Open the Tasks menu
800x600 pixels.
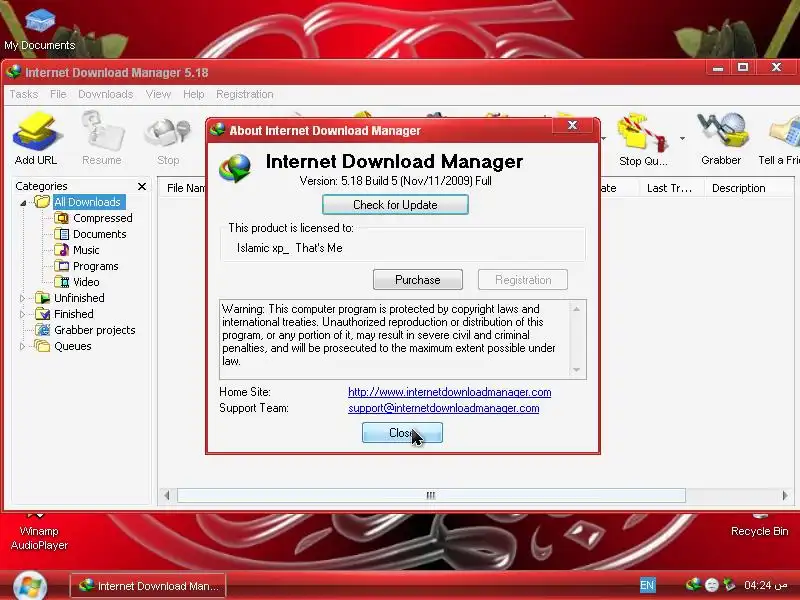[x=24, y=94]
